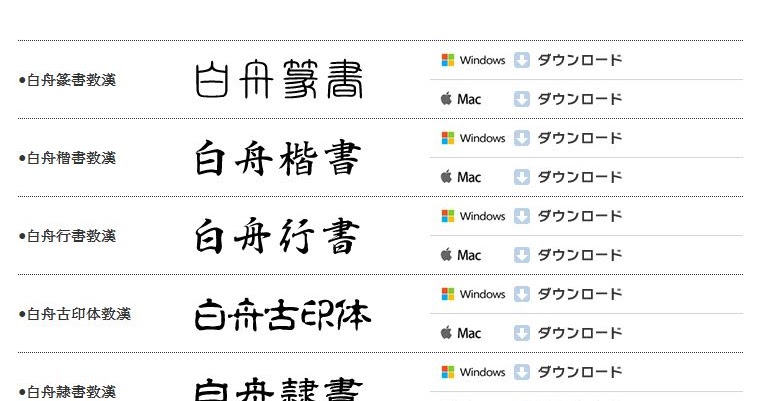
Task: Click the Mac download arrow icon for 白舟篆書教漢
Action: coord(521,99)
